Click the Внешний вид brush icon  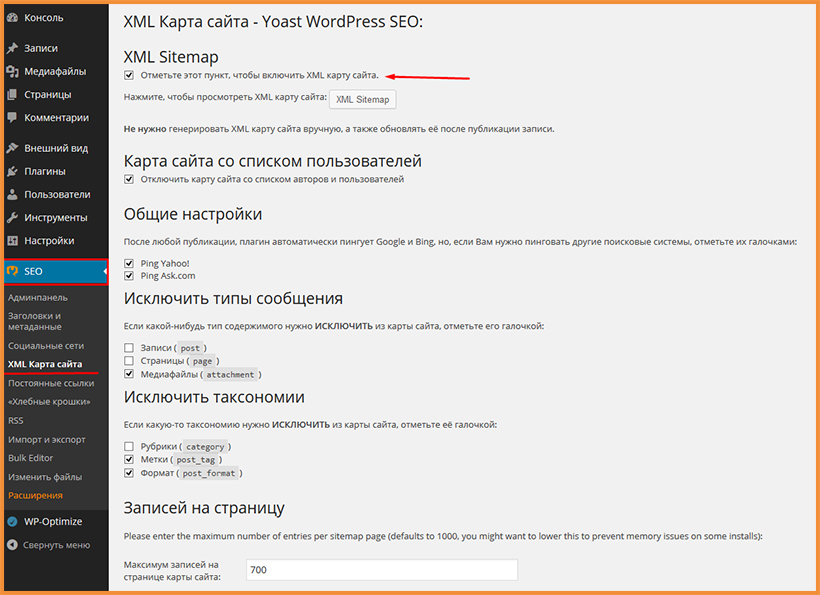point(13,148)
